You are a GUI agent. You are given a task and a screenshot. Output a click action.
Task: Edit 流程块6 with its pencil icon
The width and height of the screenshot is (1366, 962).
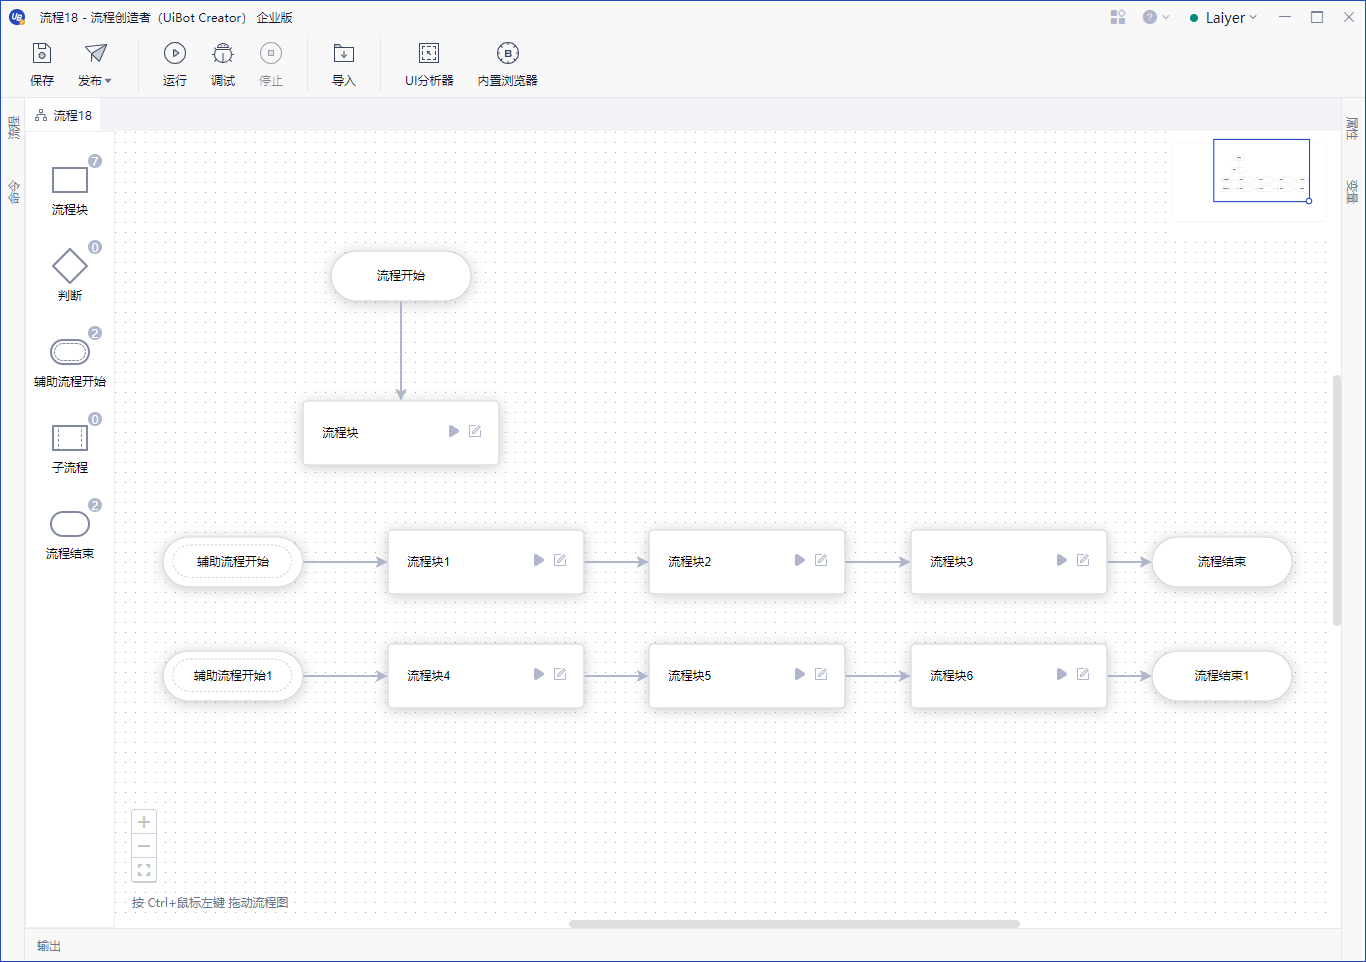(1083, 674)
